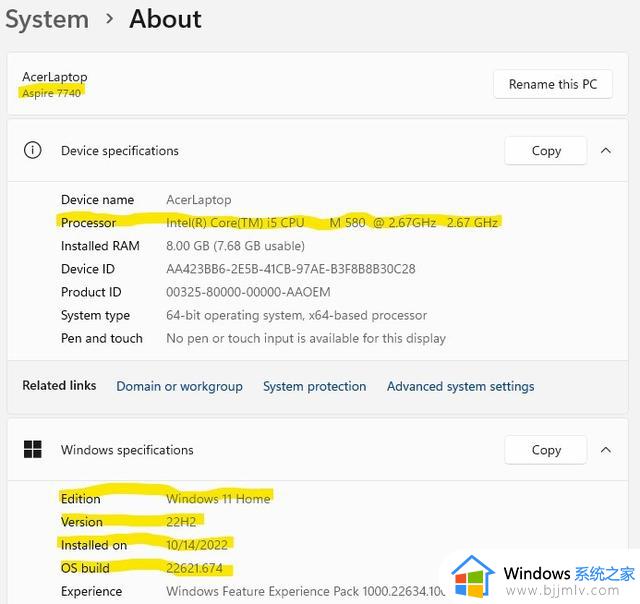Viewport: 640px width, 604px height.
Task: Go back to System in breadcrumb
Action: point(47,19)
